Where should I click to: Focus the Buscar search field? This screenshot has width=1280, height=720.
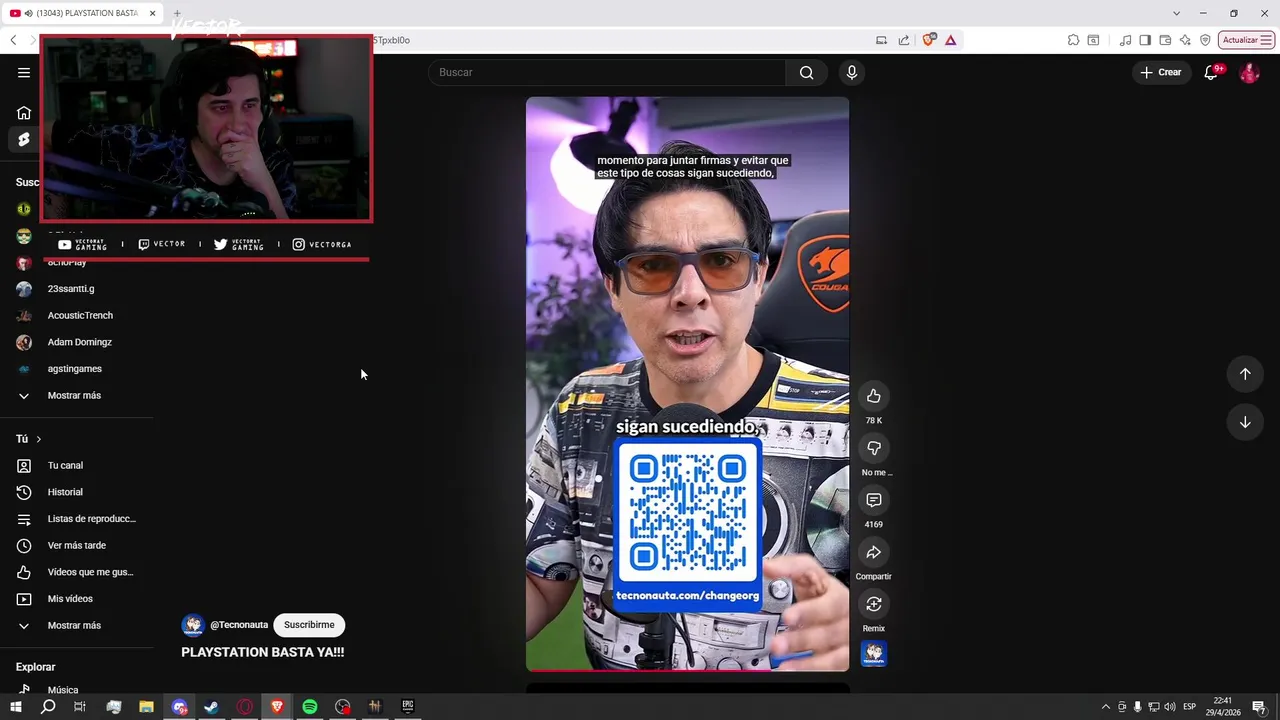(x=607, y=72)
